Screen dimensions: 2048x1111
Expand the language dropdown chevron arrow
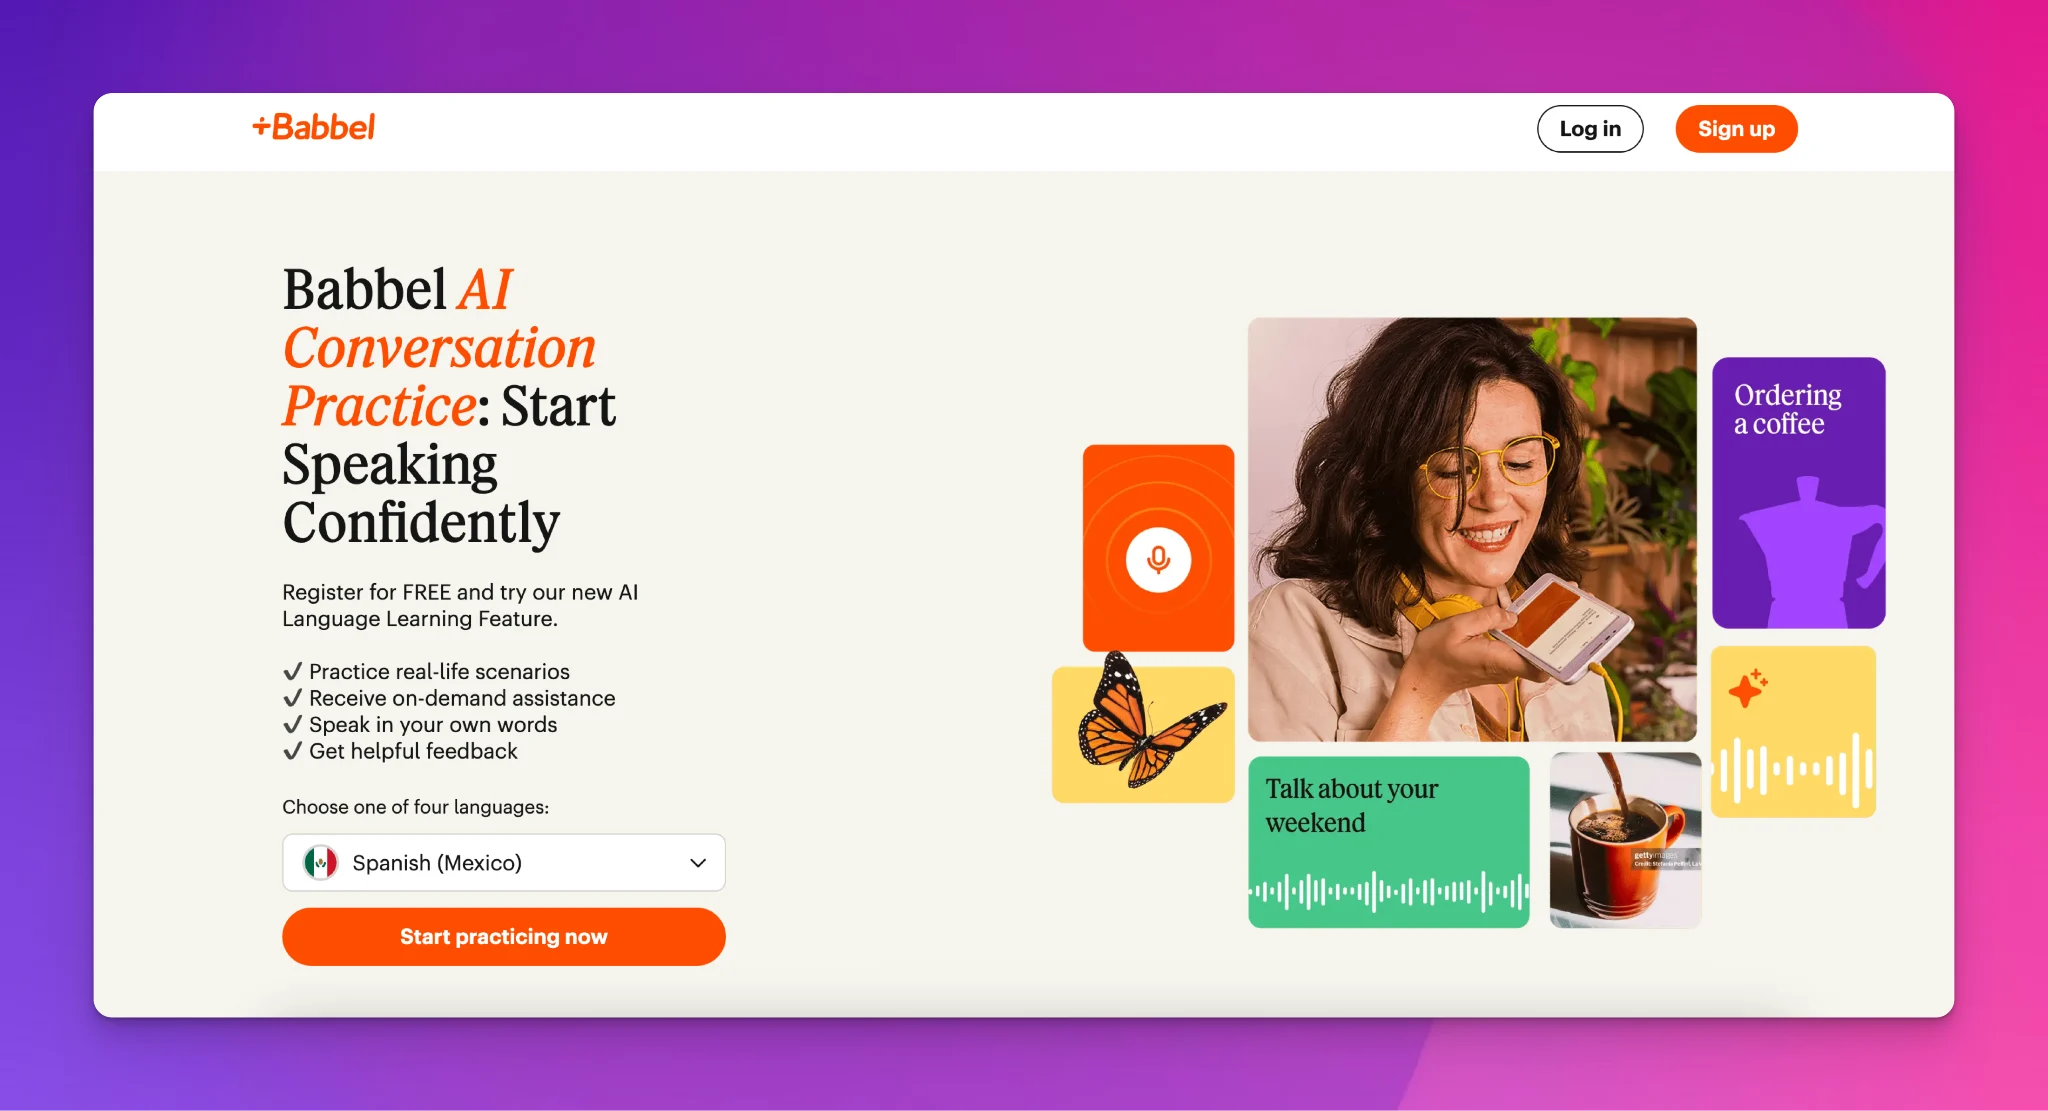tap(698, 863)
